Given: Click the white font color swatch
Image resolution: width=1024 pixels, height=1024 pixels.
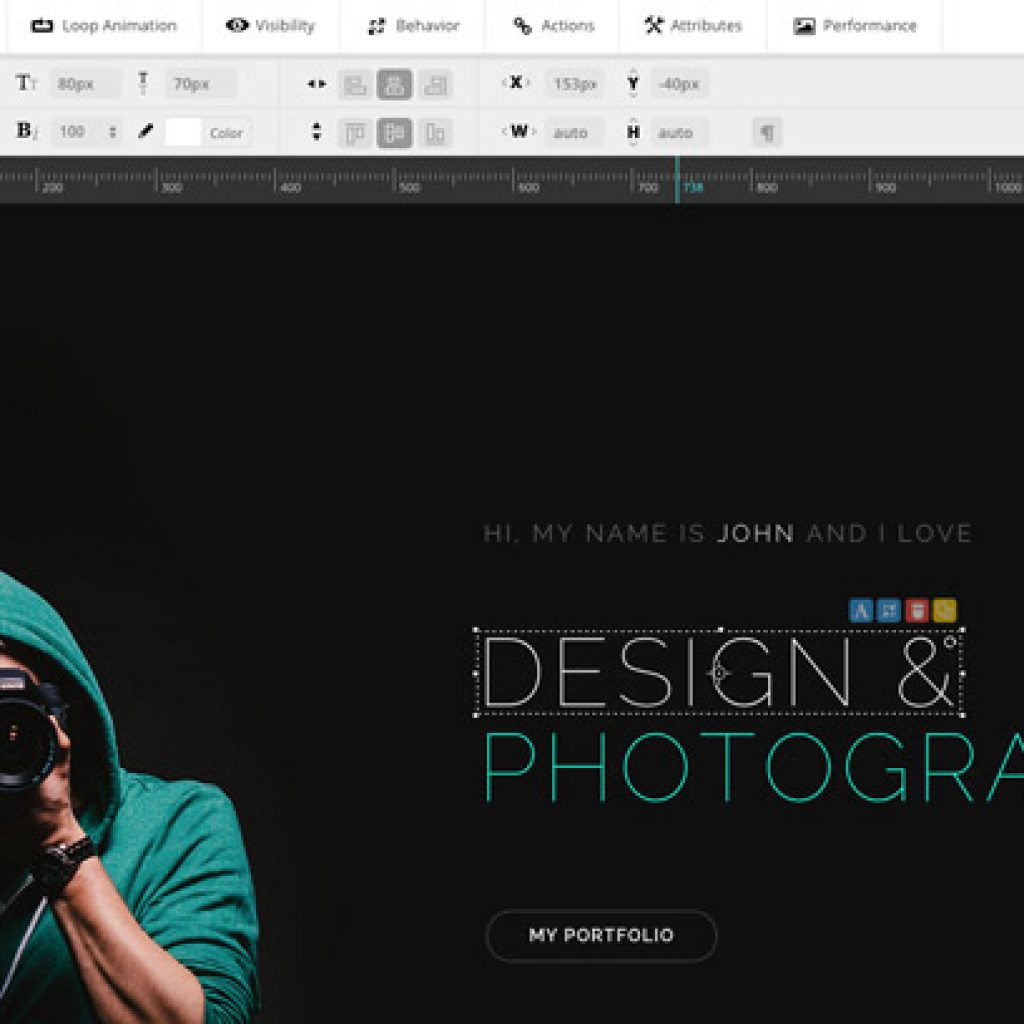Looking at the screenshot, I should (x=183, y=132).
